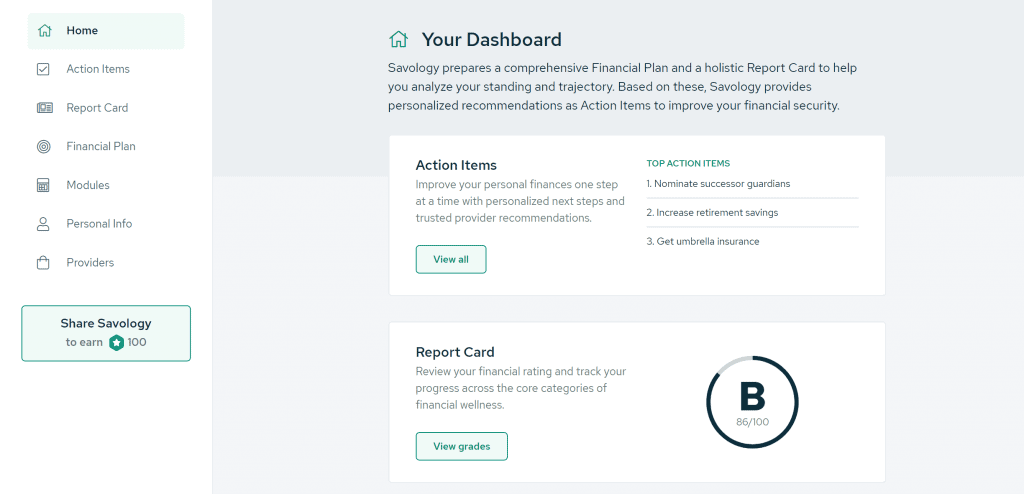Image resolution: width=1024 pixels, height=494 pixels.
Task: Click the Share Savology to earn button
Action: (106, 333)
